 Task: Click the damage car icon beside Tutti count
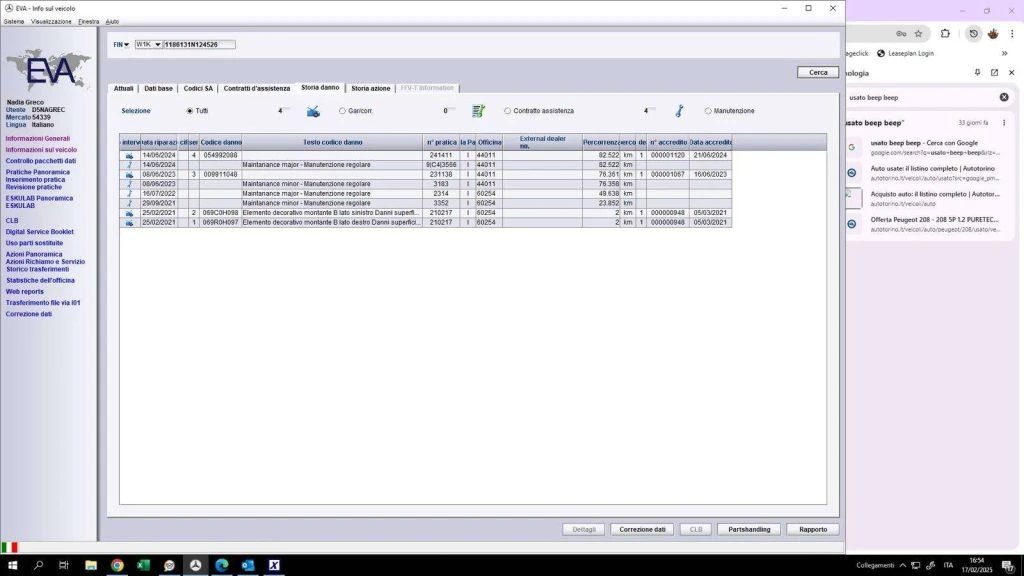coord(313,112)
